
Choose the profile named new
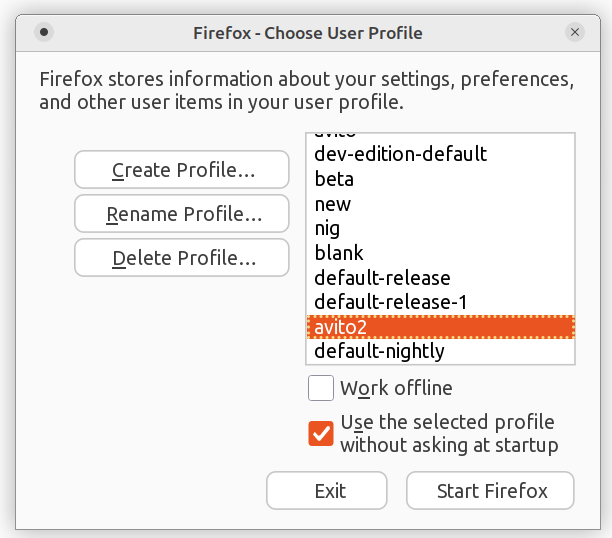333,204
